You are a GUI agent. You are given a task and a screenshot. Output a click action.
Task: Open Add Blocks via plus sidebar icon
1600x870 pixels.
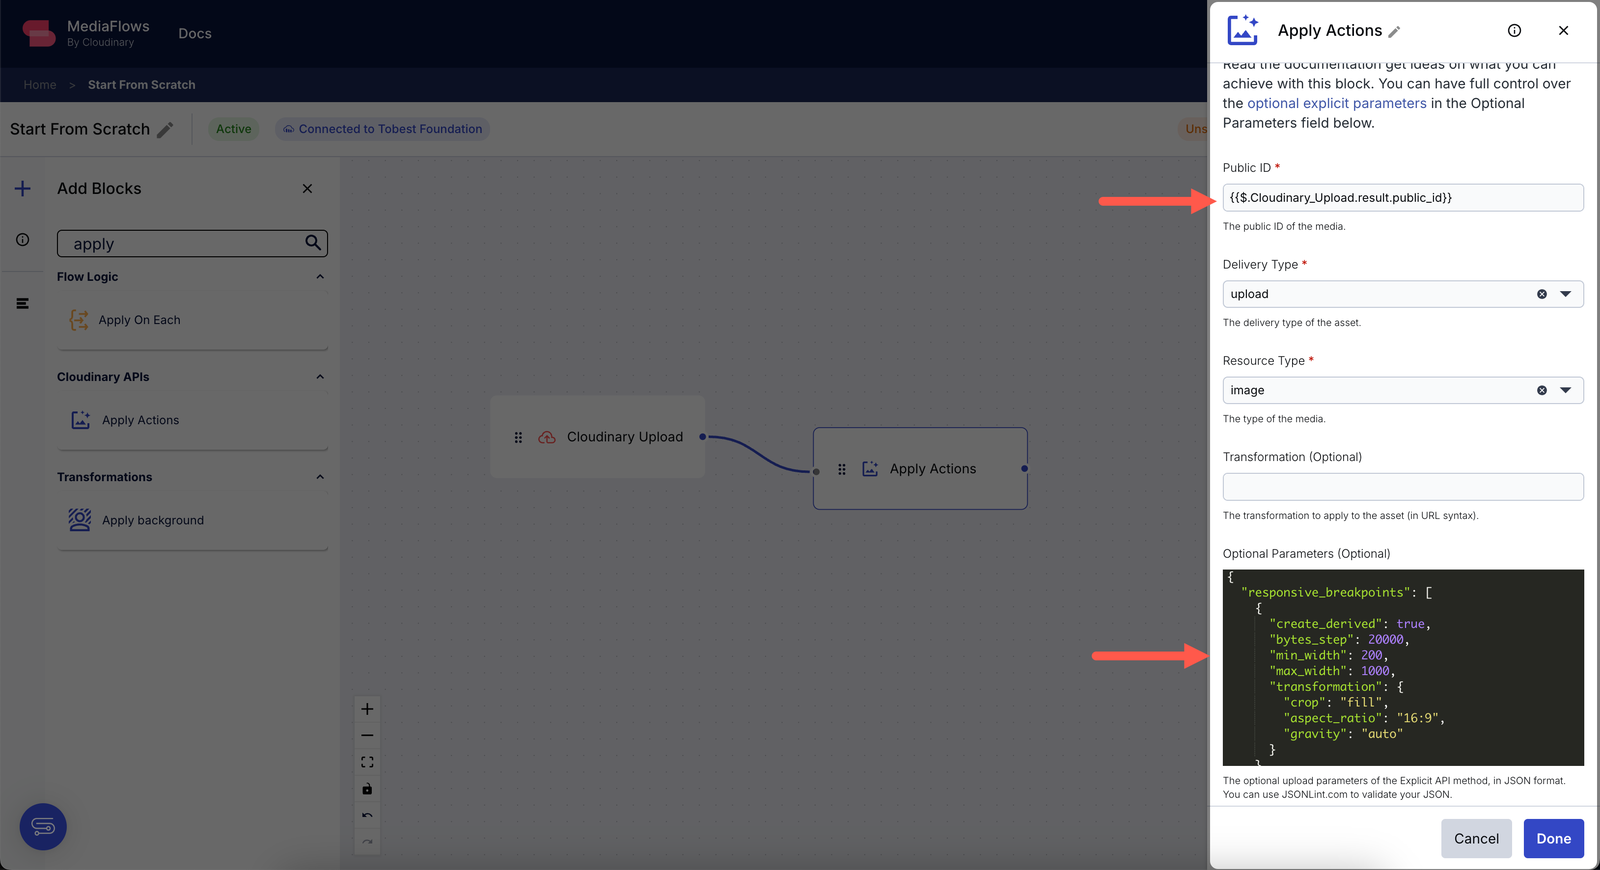(x=22, y=188)
